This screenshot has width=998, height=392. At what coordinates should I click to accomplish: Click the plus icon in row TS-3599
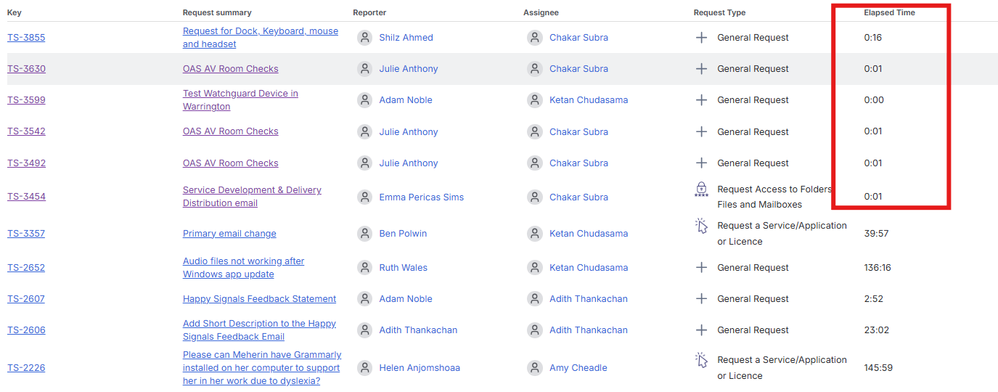pos(701,100)
